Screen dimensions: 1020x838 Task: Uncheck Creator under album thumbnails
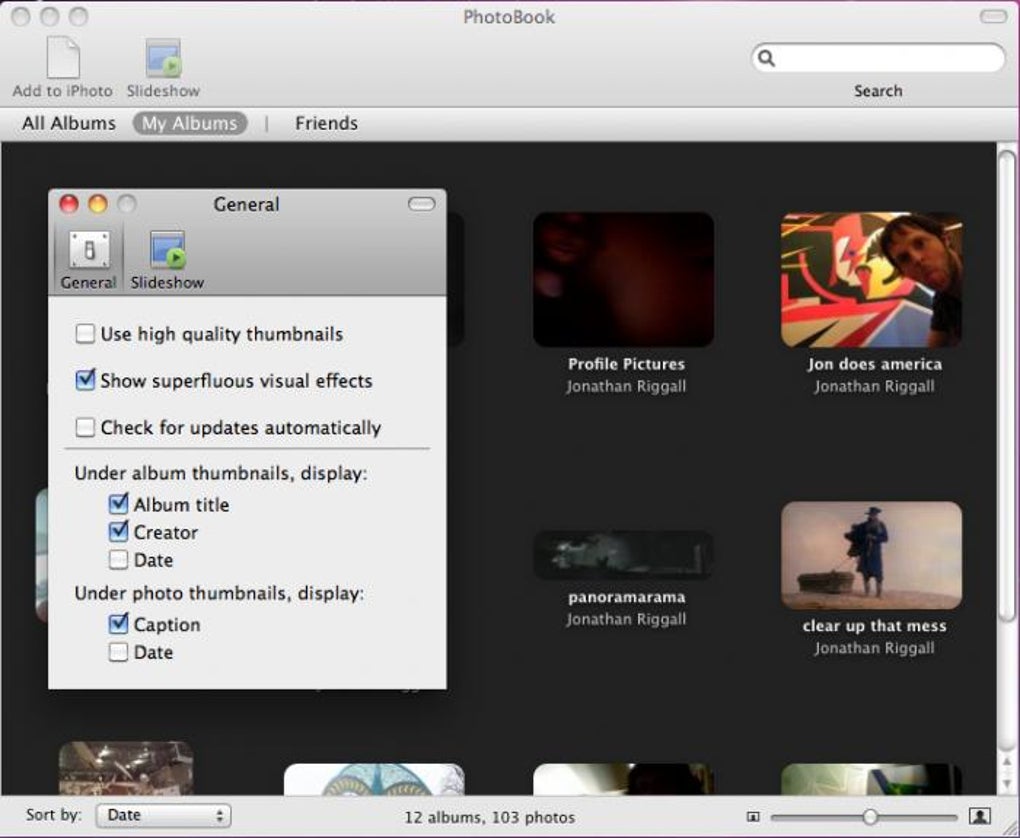coord(119,532)
